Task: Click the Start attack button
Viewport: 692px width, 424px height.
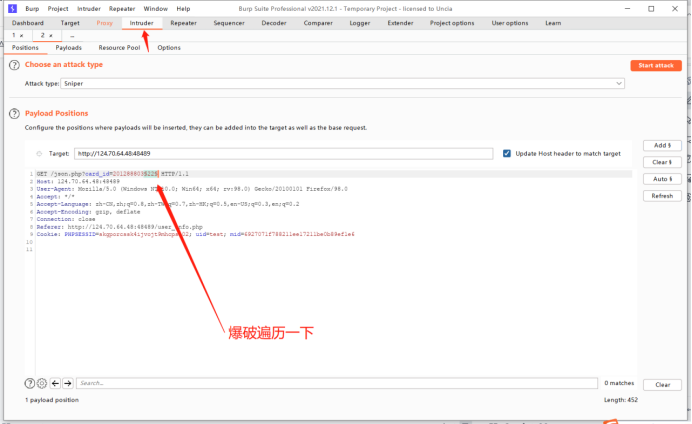Action: click(x=656, y=65)
